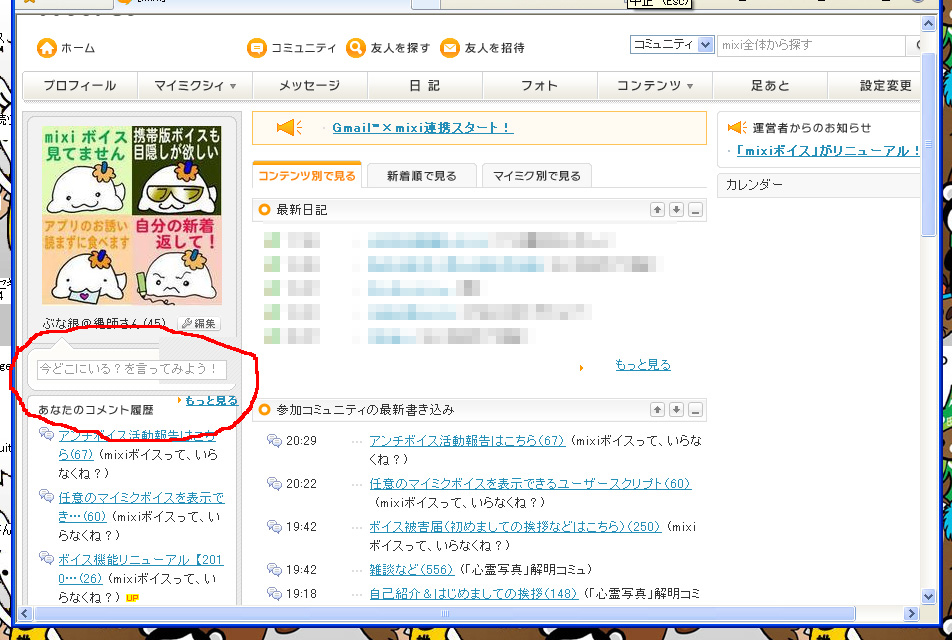The height and width of the screenshot is (640, 952).
Task: Click the comment icon beside sidebar アンチボイス link
Action: (46, 434)
